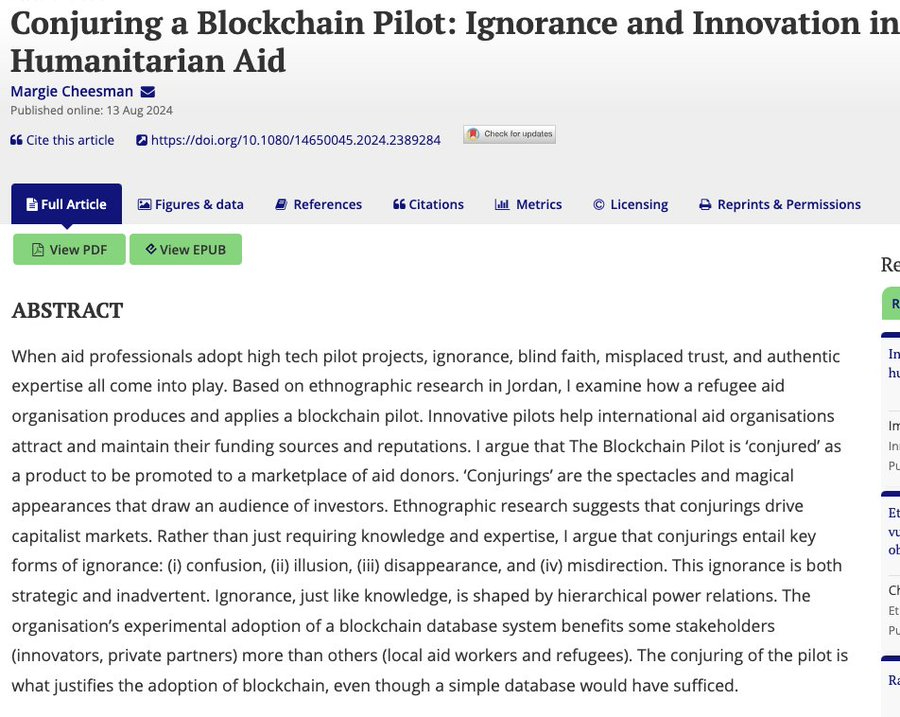The width and height of the screenshot is (900, 717).
Task: Click the Check for updates badge
Action: click(509, 134)
